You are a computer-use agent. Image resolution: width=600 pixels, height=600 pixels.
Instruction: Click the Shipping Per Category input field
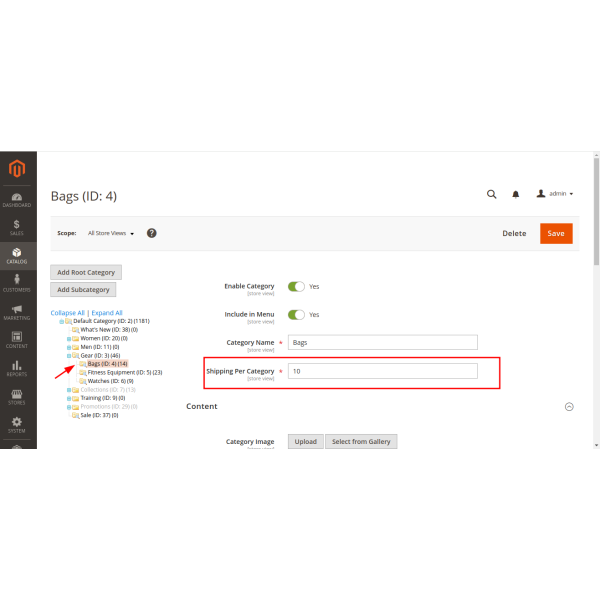click(383, 371)
